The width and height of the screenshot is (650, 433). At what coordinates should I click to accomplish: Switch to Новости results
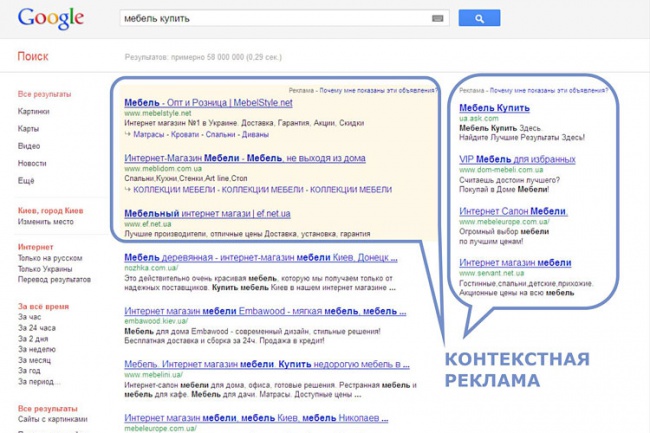tap(32, 163)
